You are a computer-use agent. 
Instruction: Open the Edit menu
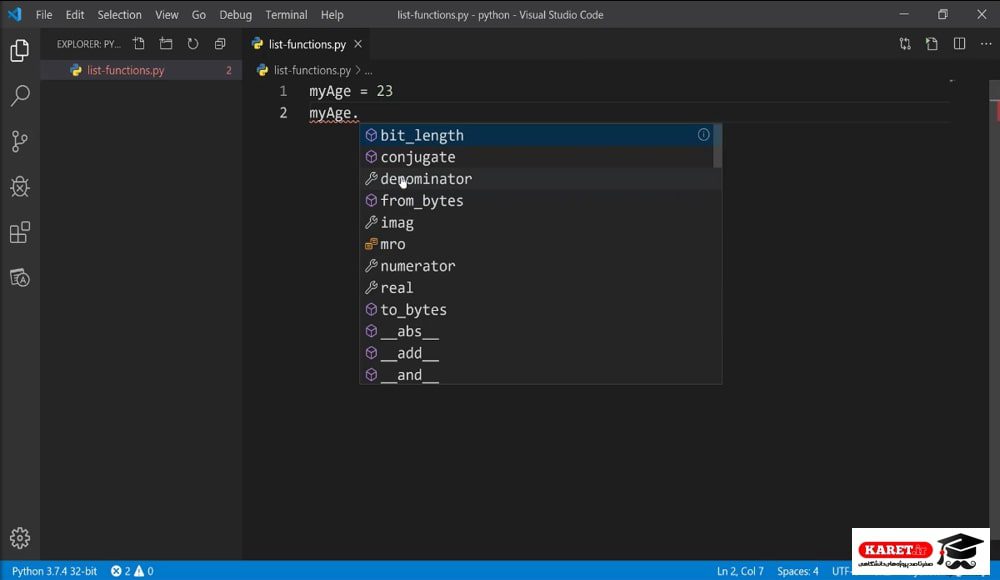click(x=75, y=15)
